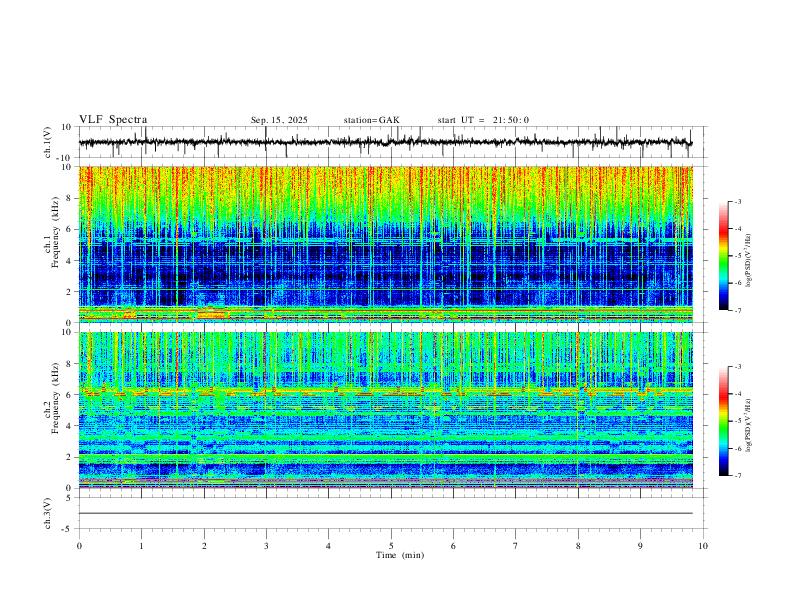Screen dimensions: 792x612
Task: Click time-axis tick label "10"
Action: point(703,546)
